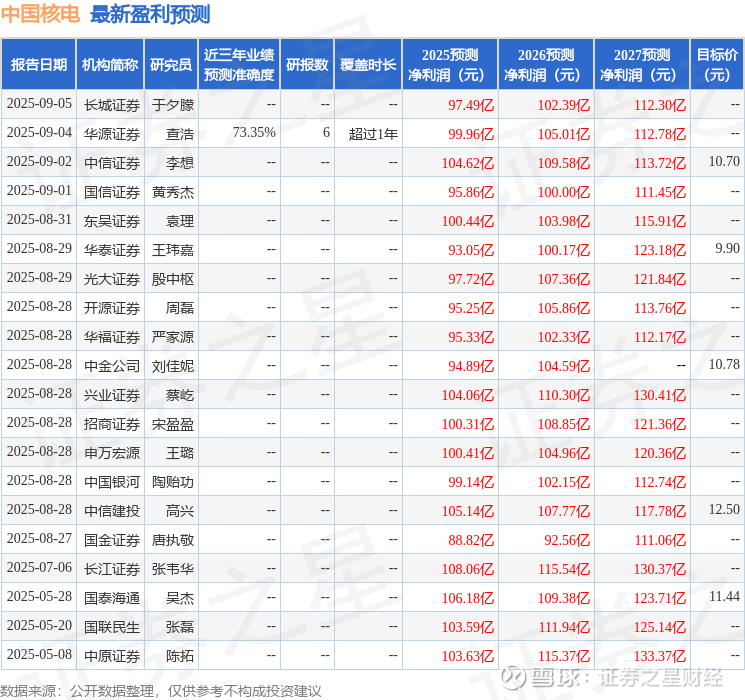Select the 招商证券 institution cell
745x700 pixels.
coord(112,424)
